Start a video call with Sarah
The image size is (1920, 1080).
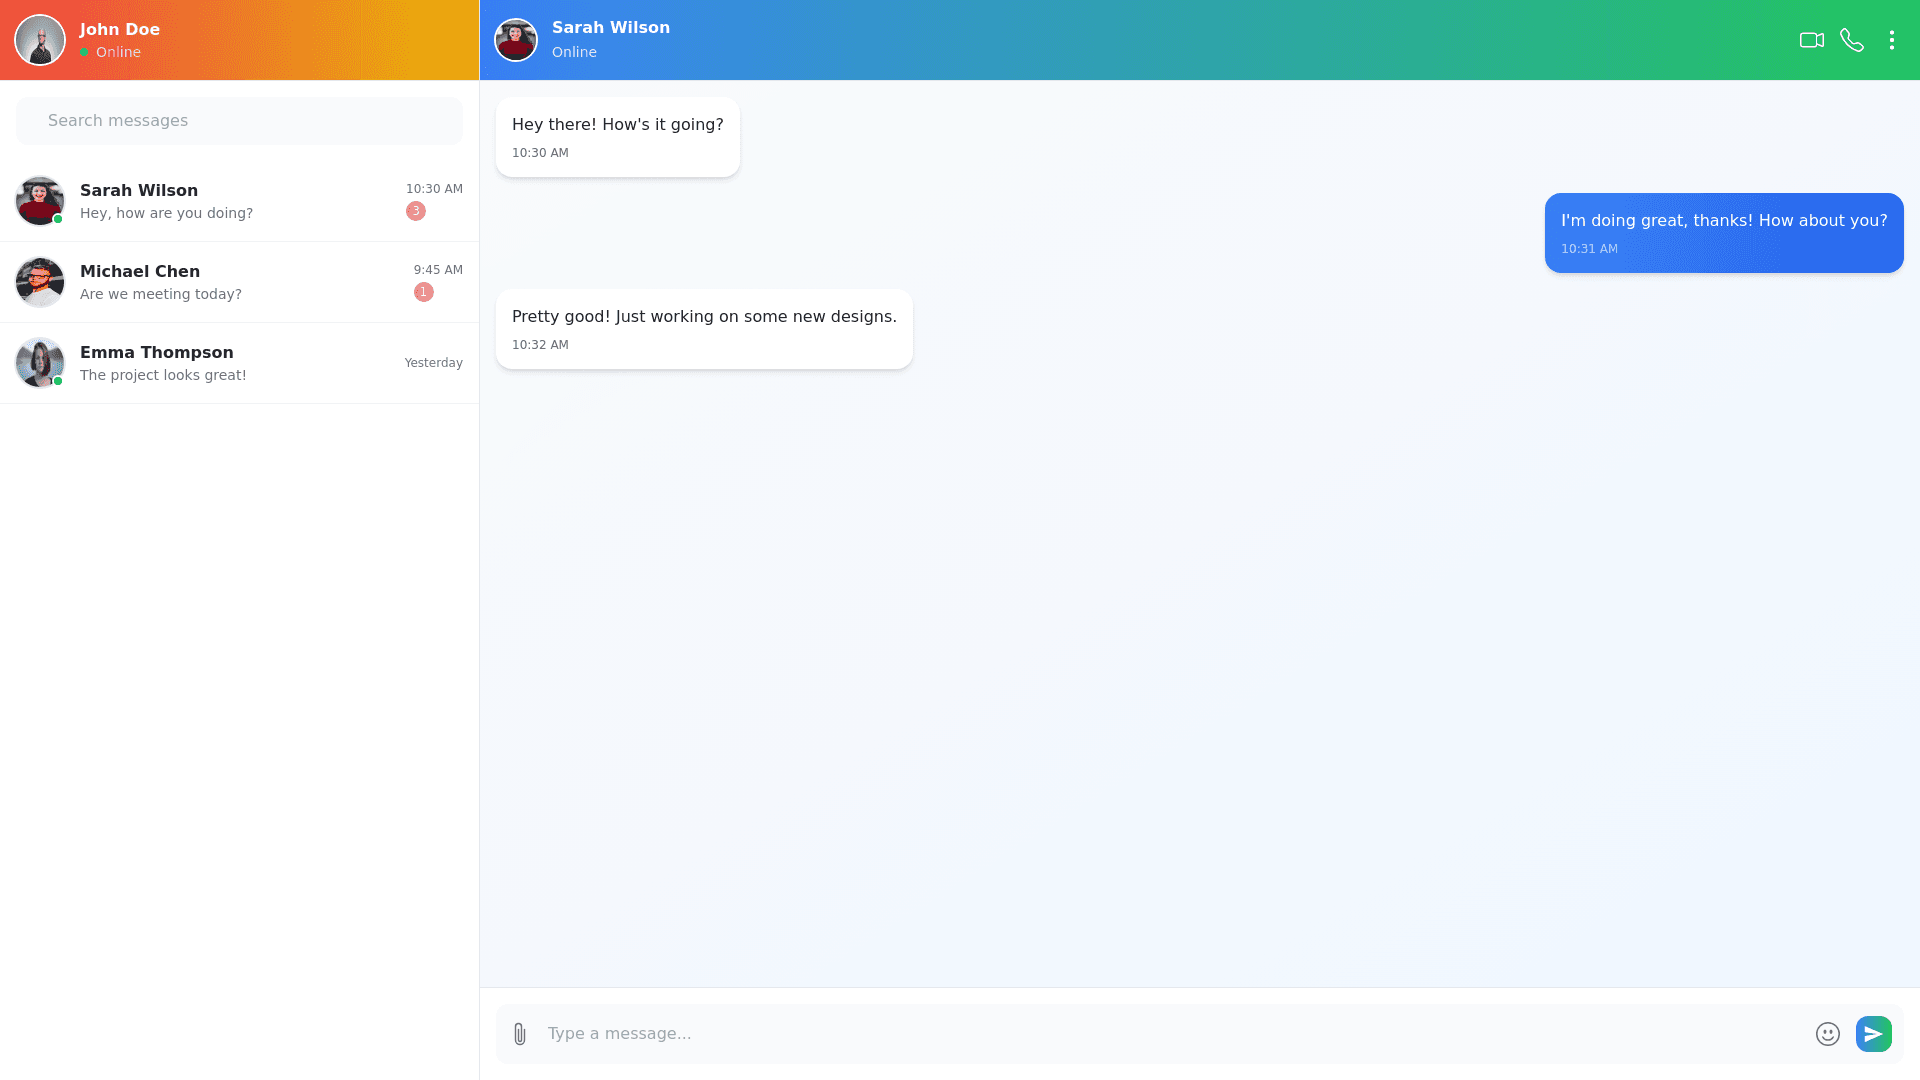coord(1811,40)
